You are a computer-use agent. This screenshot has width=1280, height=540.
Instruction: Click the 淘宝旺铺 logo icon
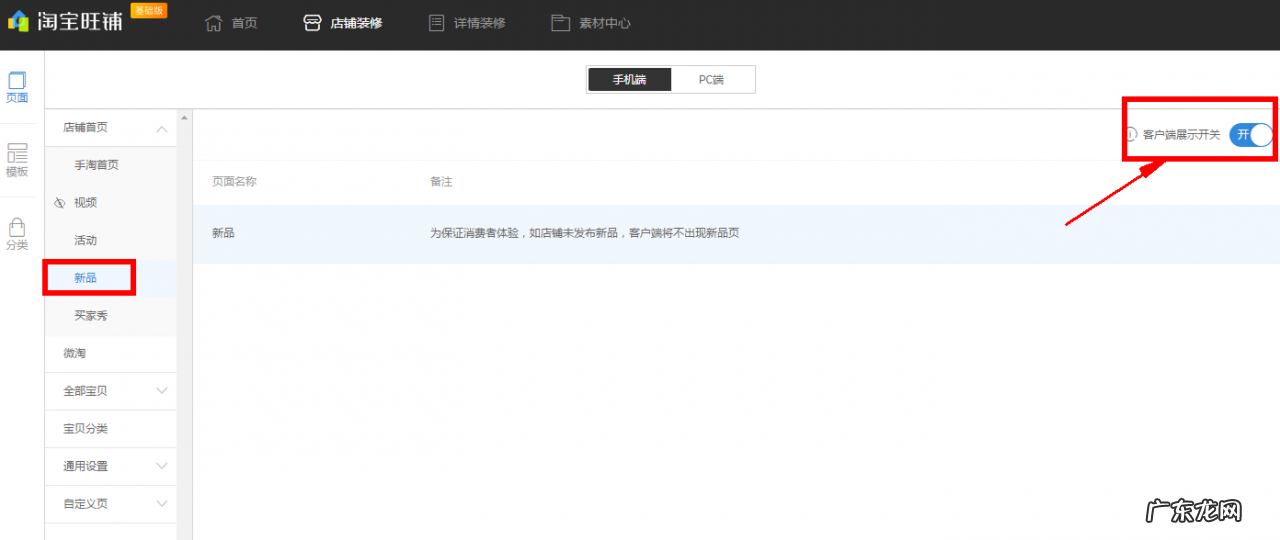(x=18, y=21)
